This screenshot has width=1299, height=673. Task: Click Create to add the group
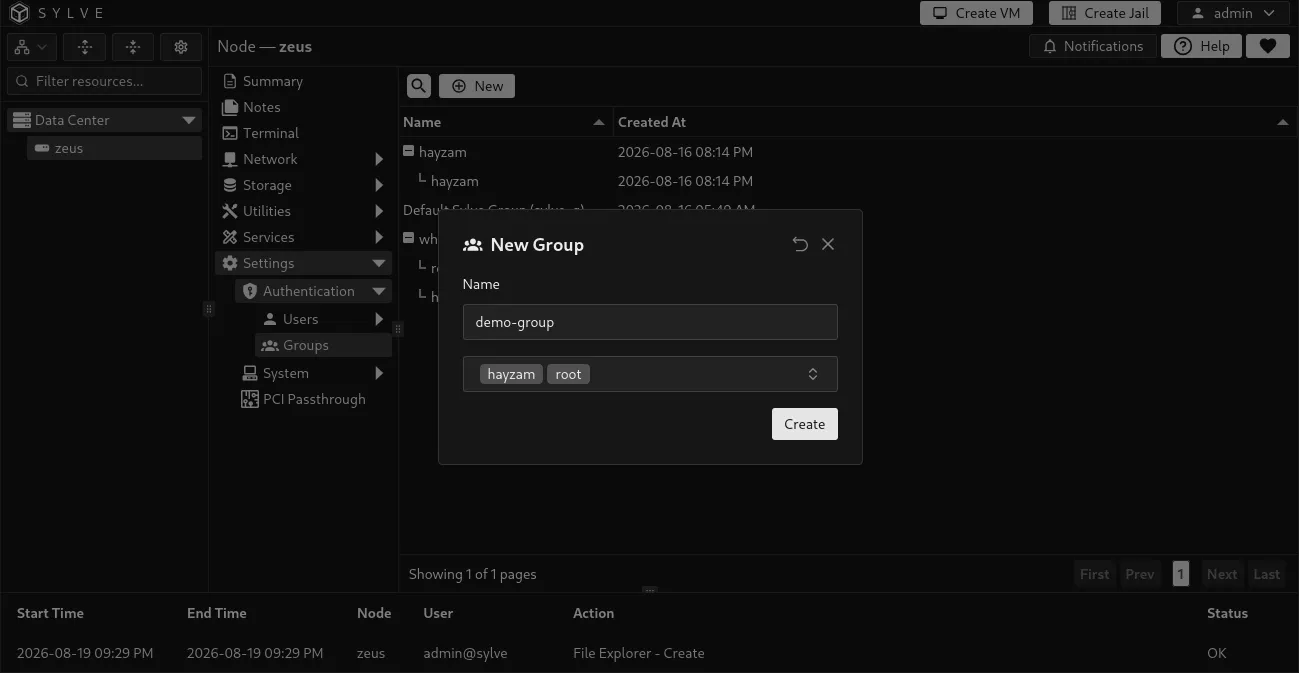click(805, 424)
